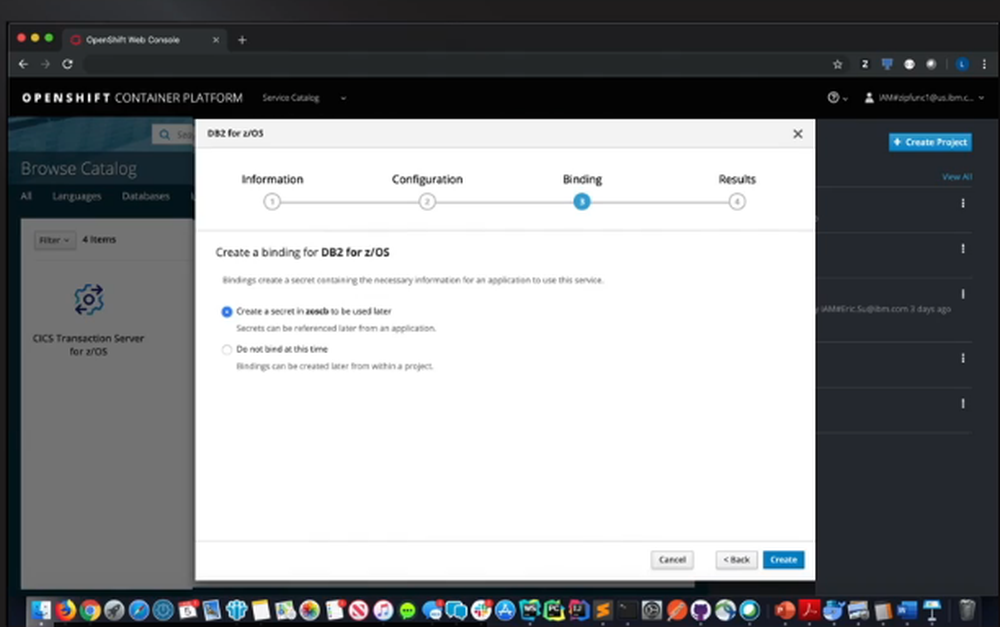Screen dimensions: 1000x627
Task: Open Finder from the dock
Action: coord(41,610)
